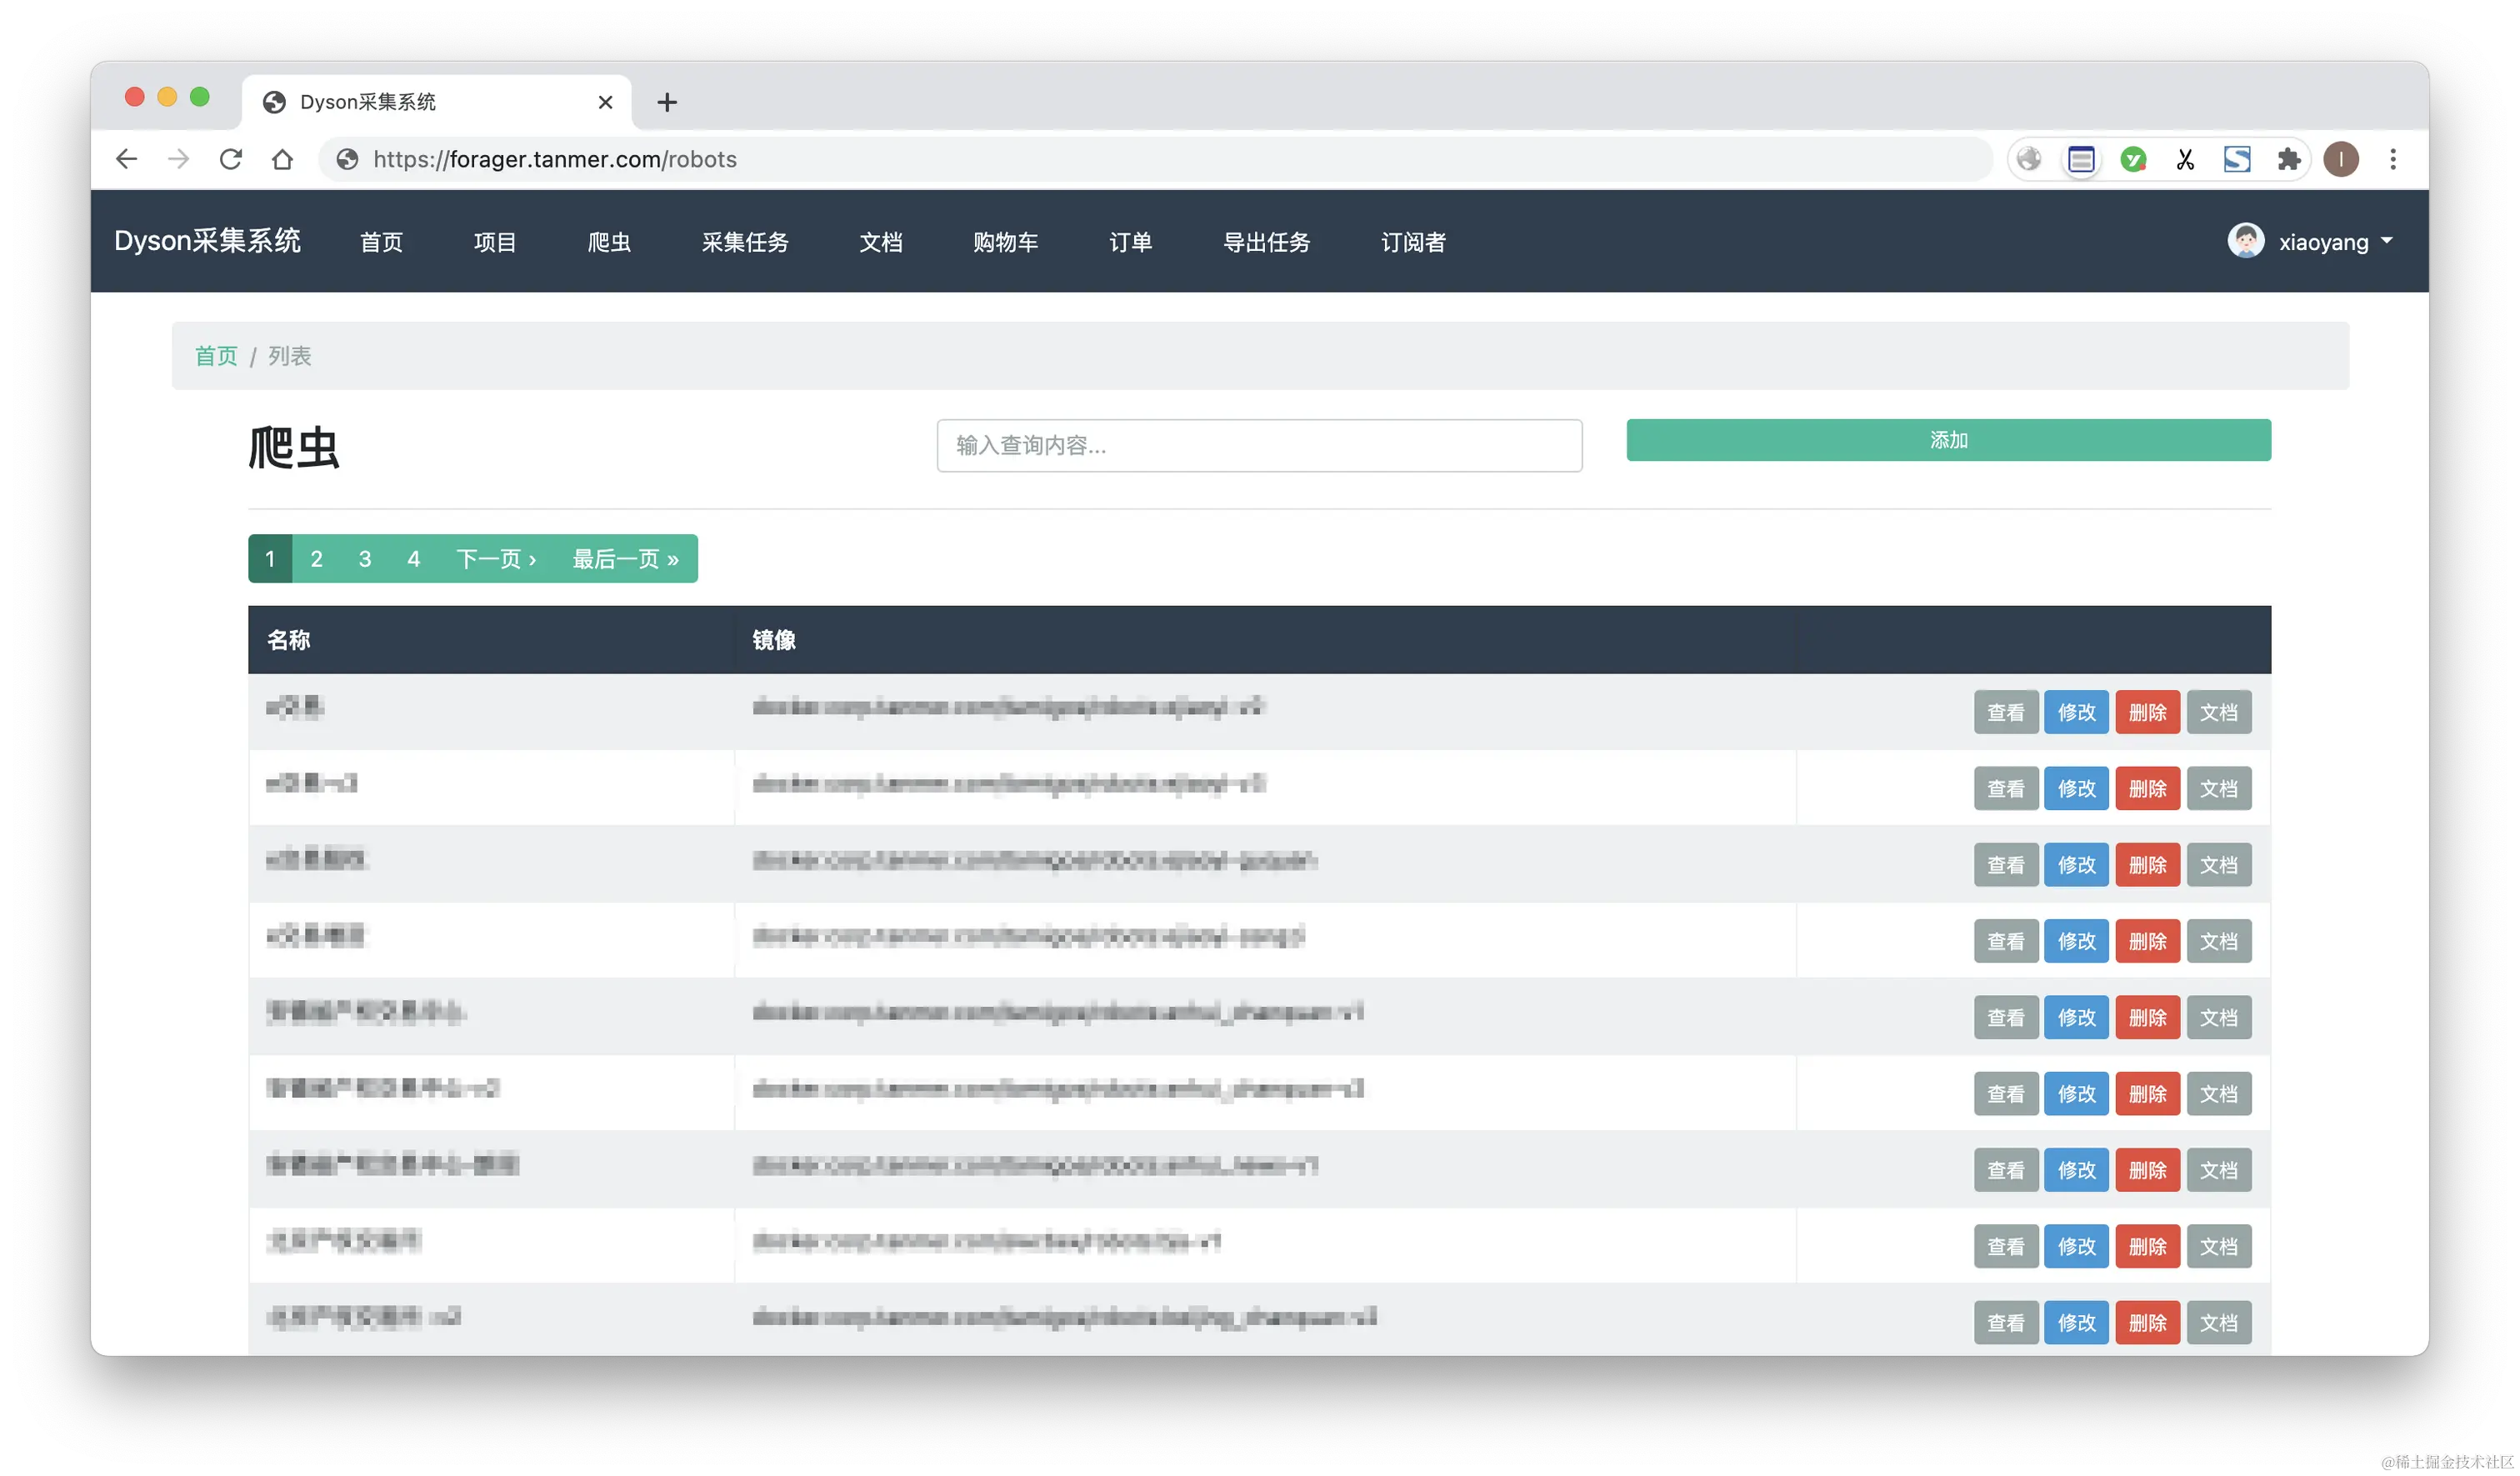Open Chrome three-dot menu
The height and width of the screenshot is (1476, 2520).
pyautogui.click(x=2393, y=159)
